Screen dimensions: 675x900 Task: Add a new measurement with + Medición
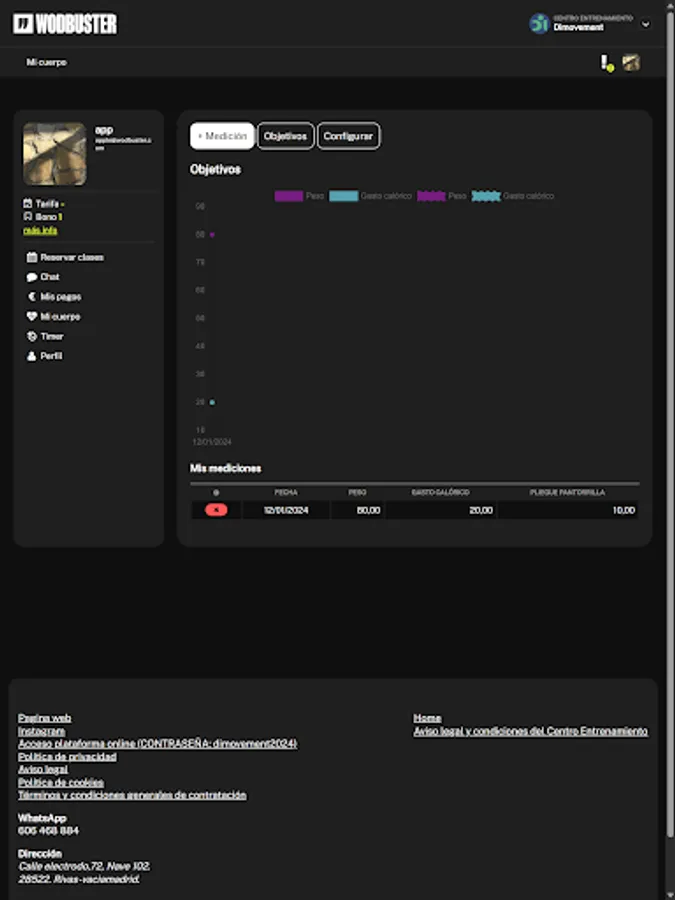pyautogui.click(x=222, y=136)
